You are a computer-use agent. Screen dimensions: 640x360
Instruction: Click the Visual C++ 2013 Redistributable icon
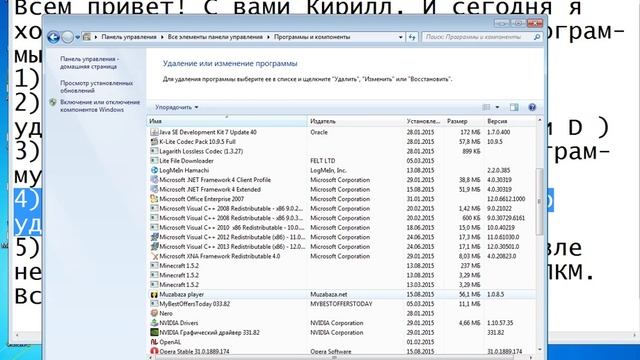coord(154,247)
